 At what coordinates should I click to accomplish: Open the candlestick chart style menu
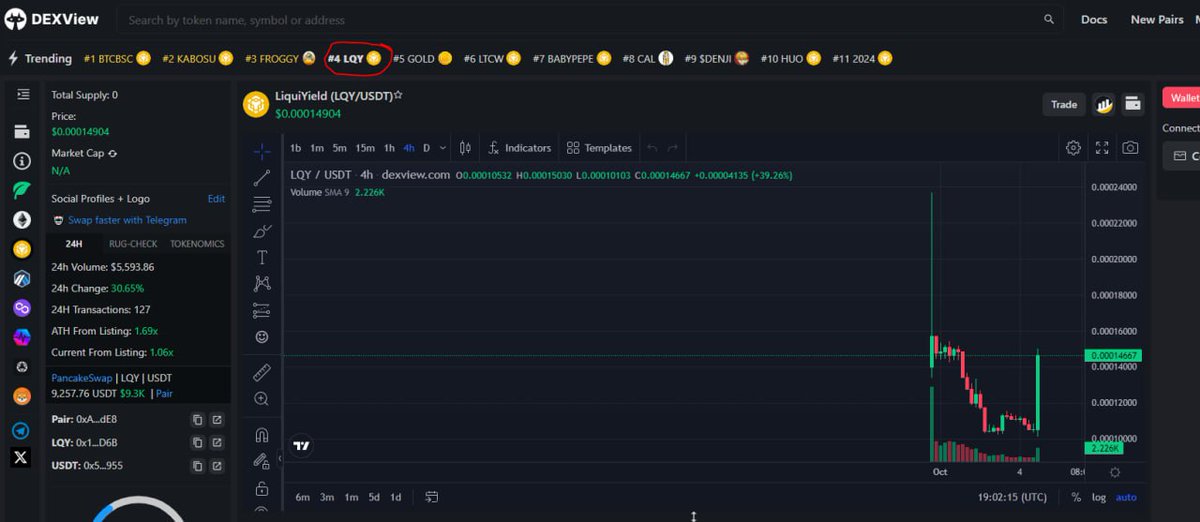pyautogui.click(x=465, y=148)
